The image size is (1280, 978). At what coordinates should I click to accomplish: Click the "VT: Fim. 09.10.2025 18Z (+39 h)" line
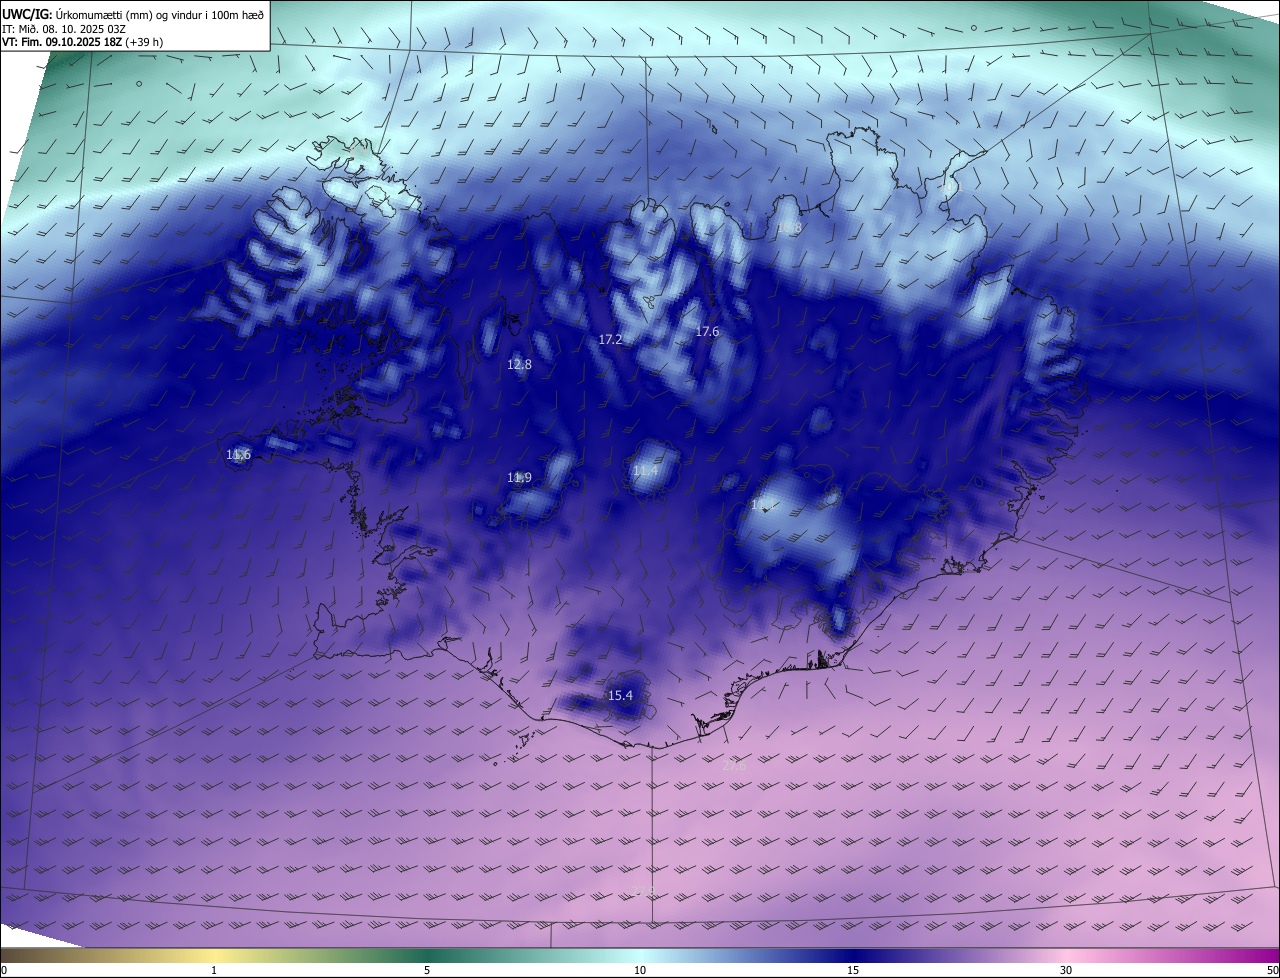[x=82, y=42]
